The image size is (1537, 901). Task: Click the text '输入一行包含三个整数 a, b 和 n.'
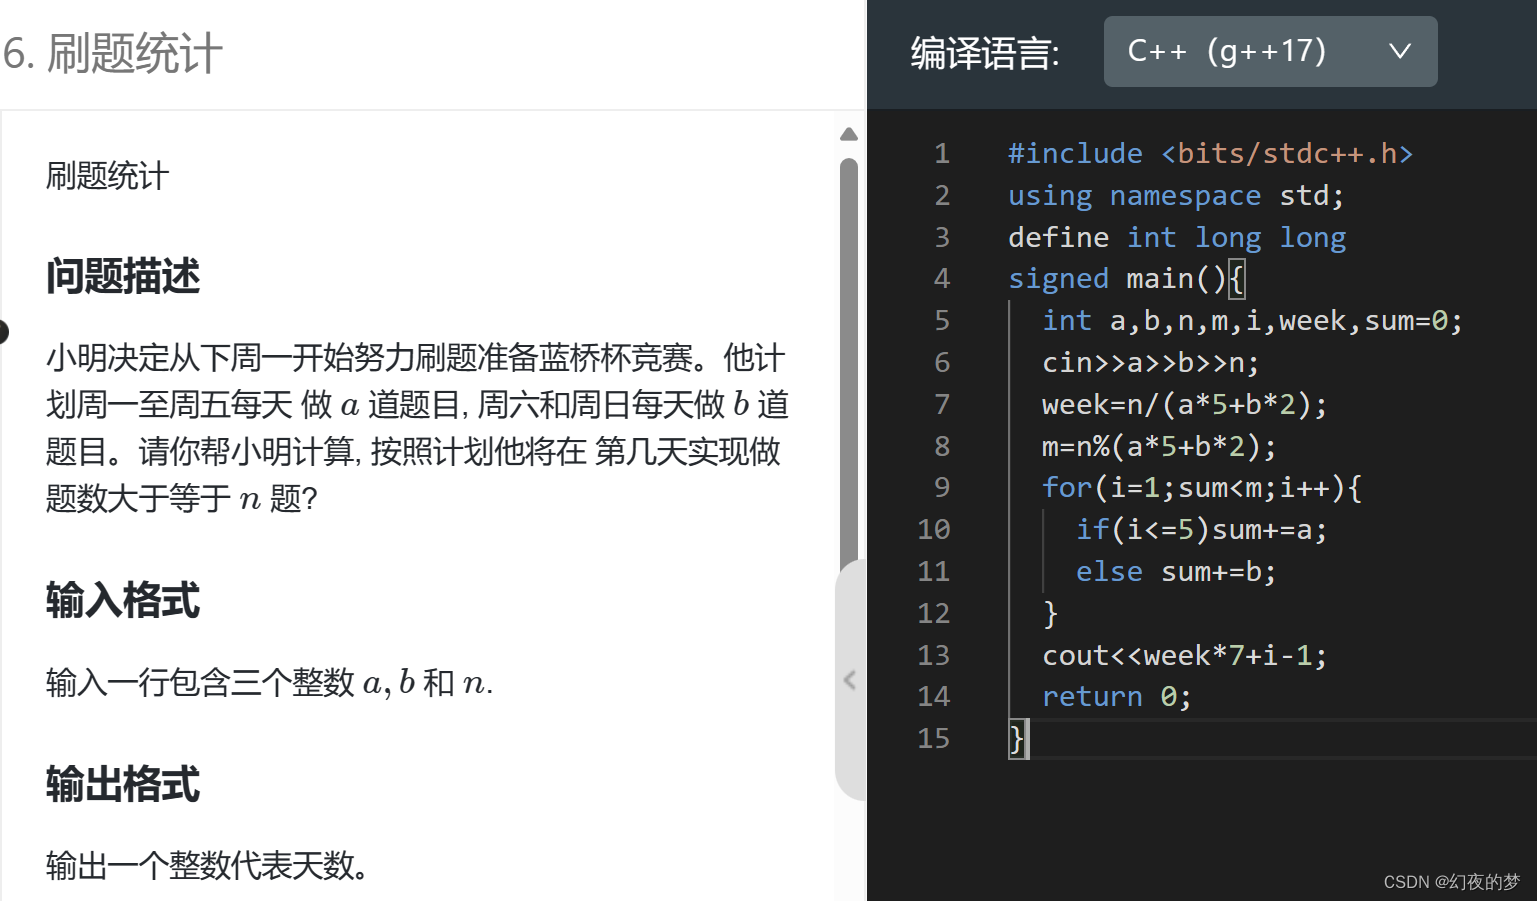point(269,682)
